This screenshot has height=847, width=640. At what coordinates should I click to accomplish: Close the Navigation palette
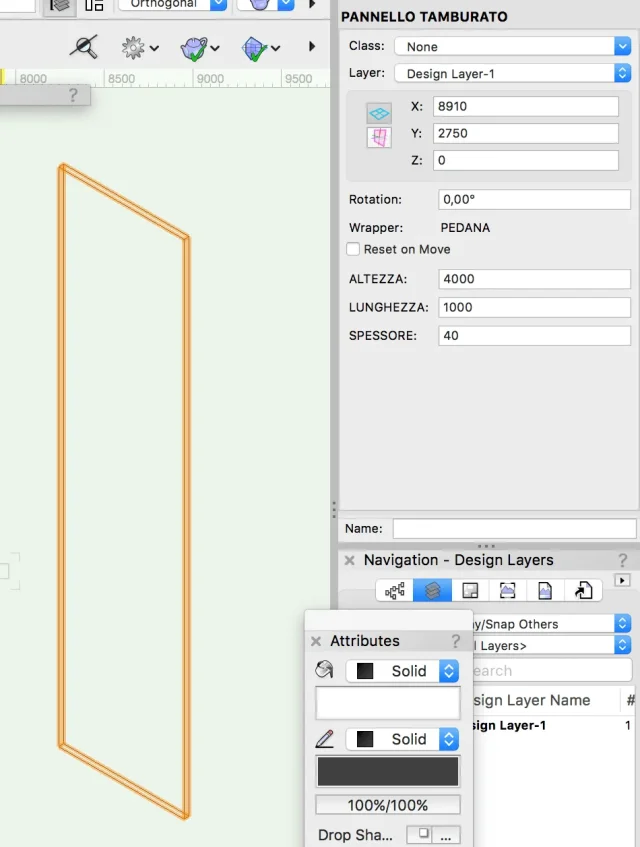pyautogui.click(x=349, y=560)
